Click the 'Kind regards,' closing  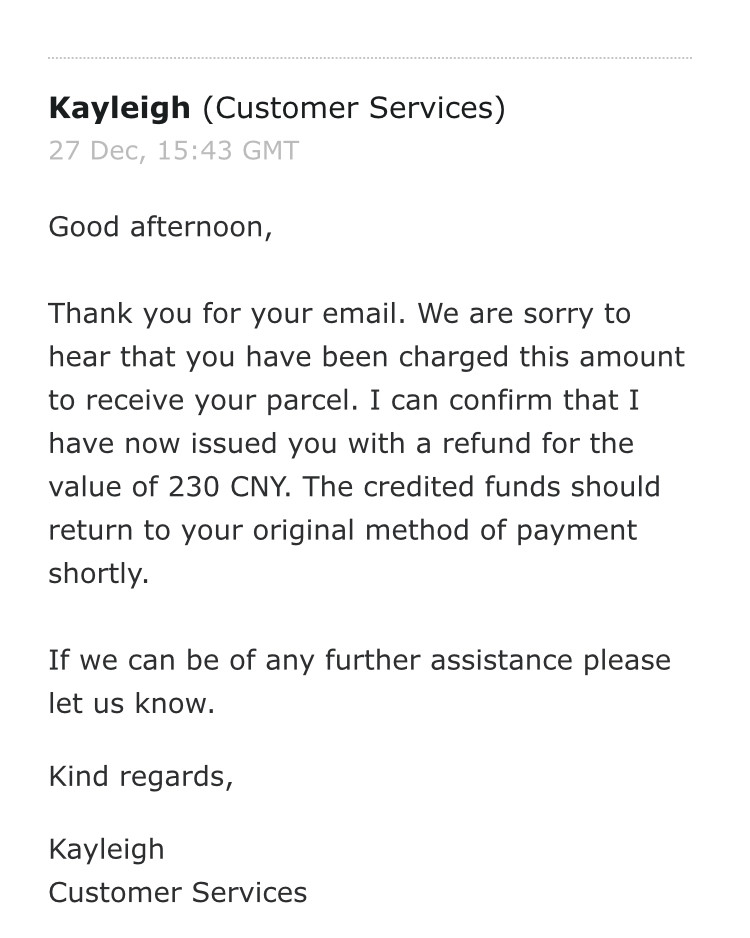coord(141,777)
